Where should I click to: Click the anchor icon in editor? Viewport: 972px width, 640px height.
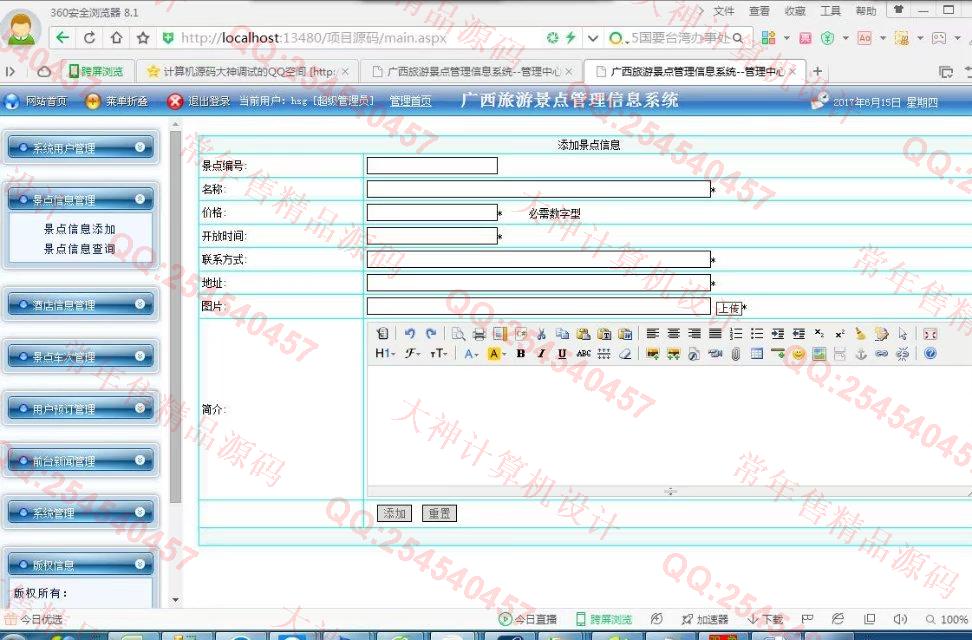click(x=860, y=353)
